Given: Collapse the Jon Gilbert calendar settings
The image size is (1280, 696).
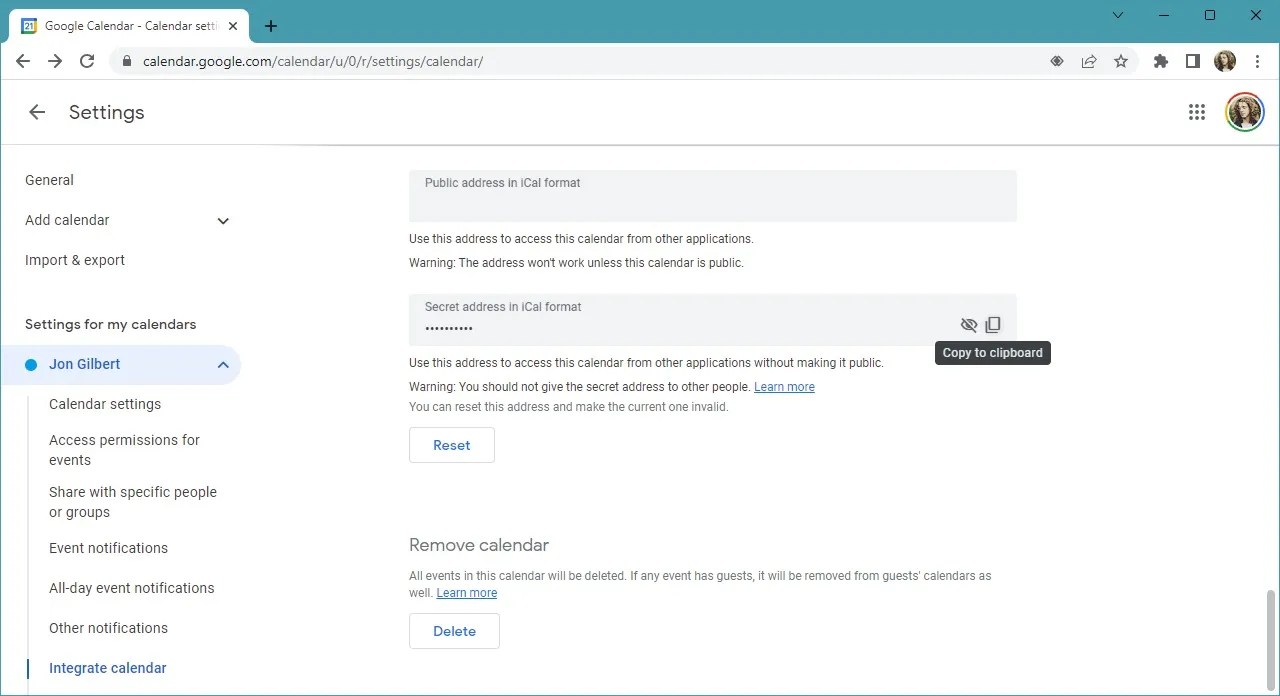Looking at the screenshot, I should [223, 365].
